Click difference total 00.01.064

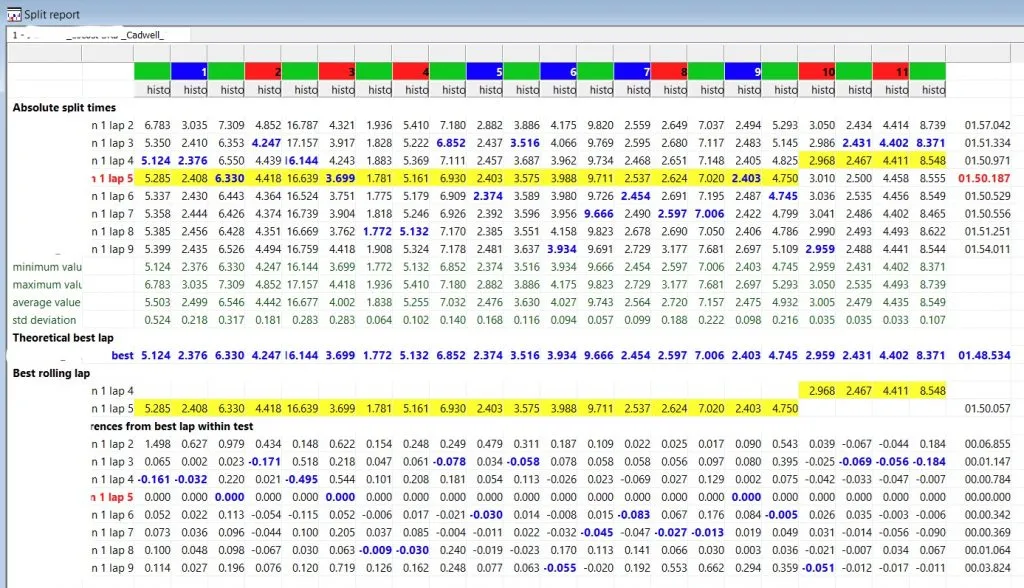pos(987,550)
